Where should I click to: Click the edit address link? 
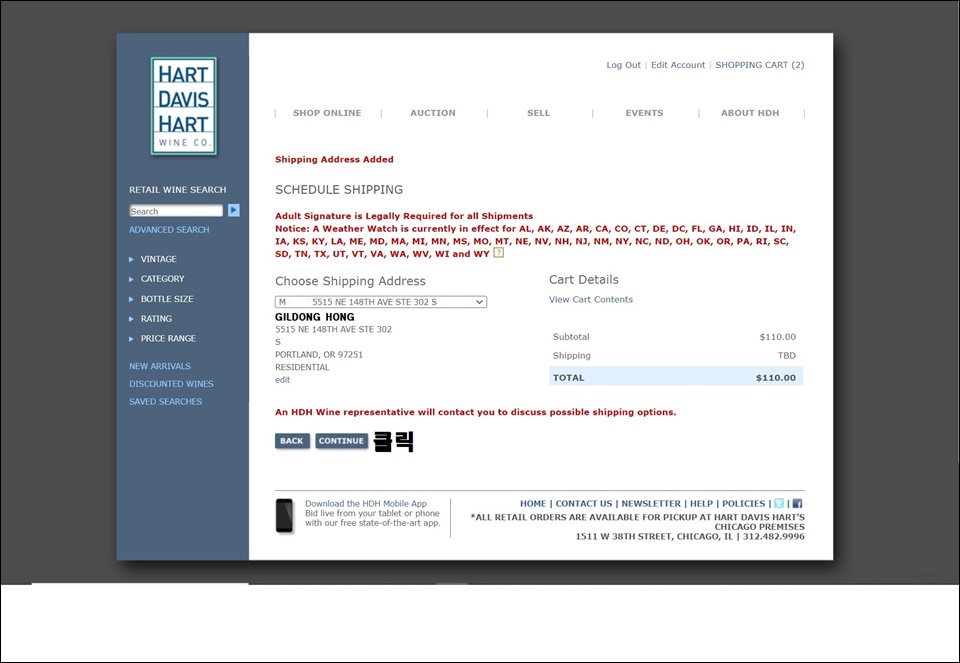pyautogui.click(x=282, y=380)
